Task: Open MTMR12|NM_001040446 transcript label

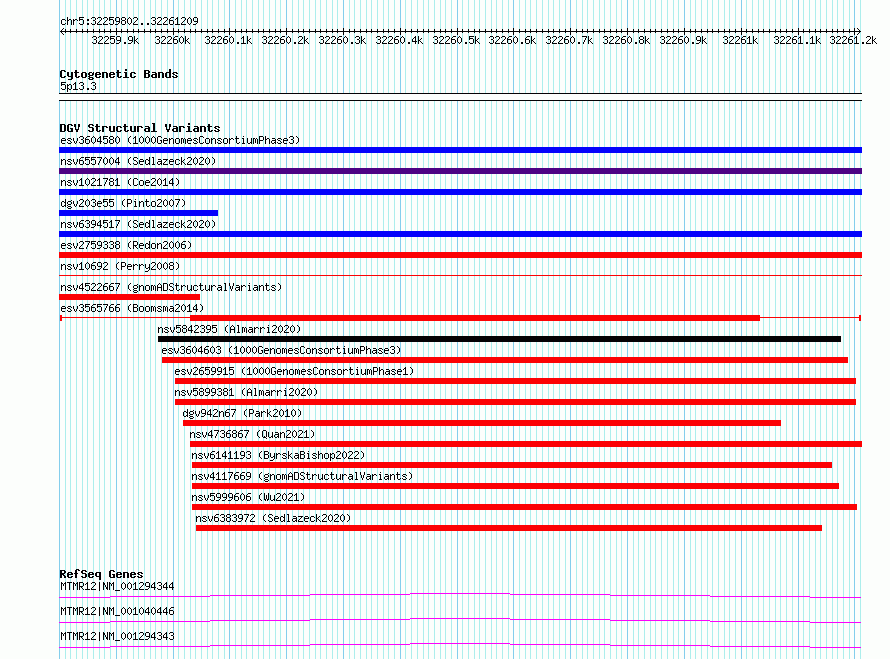Action: pyautogui.click(x=117, y=611)
